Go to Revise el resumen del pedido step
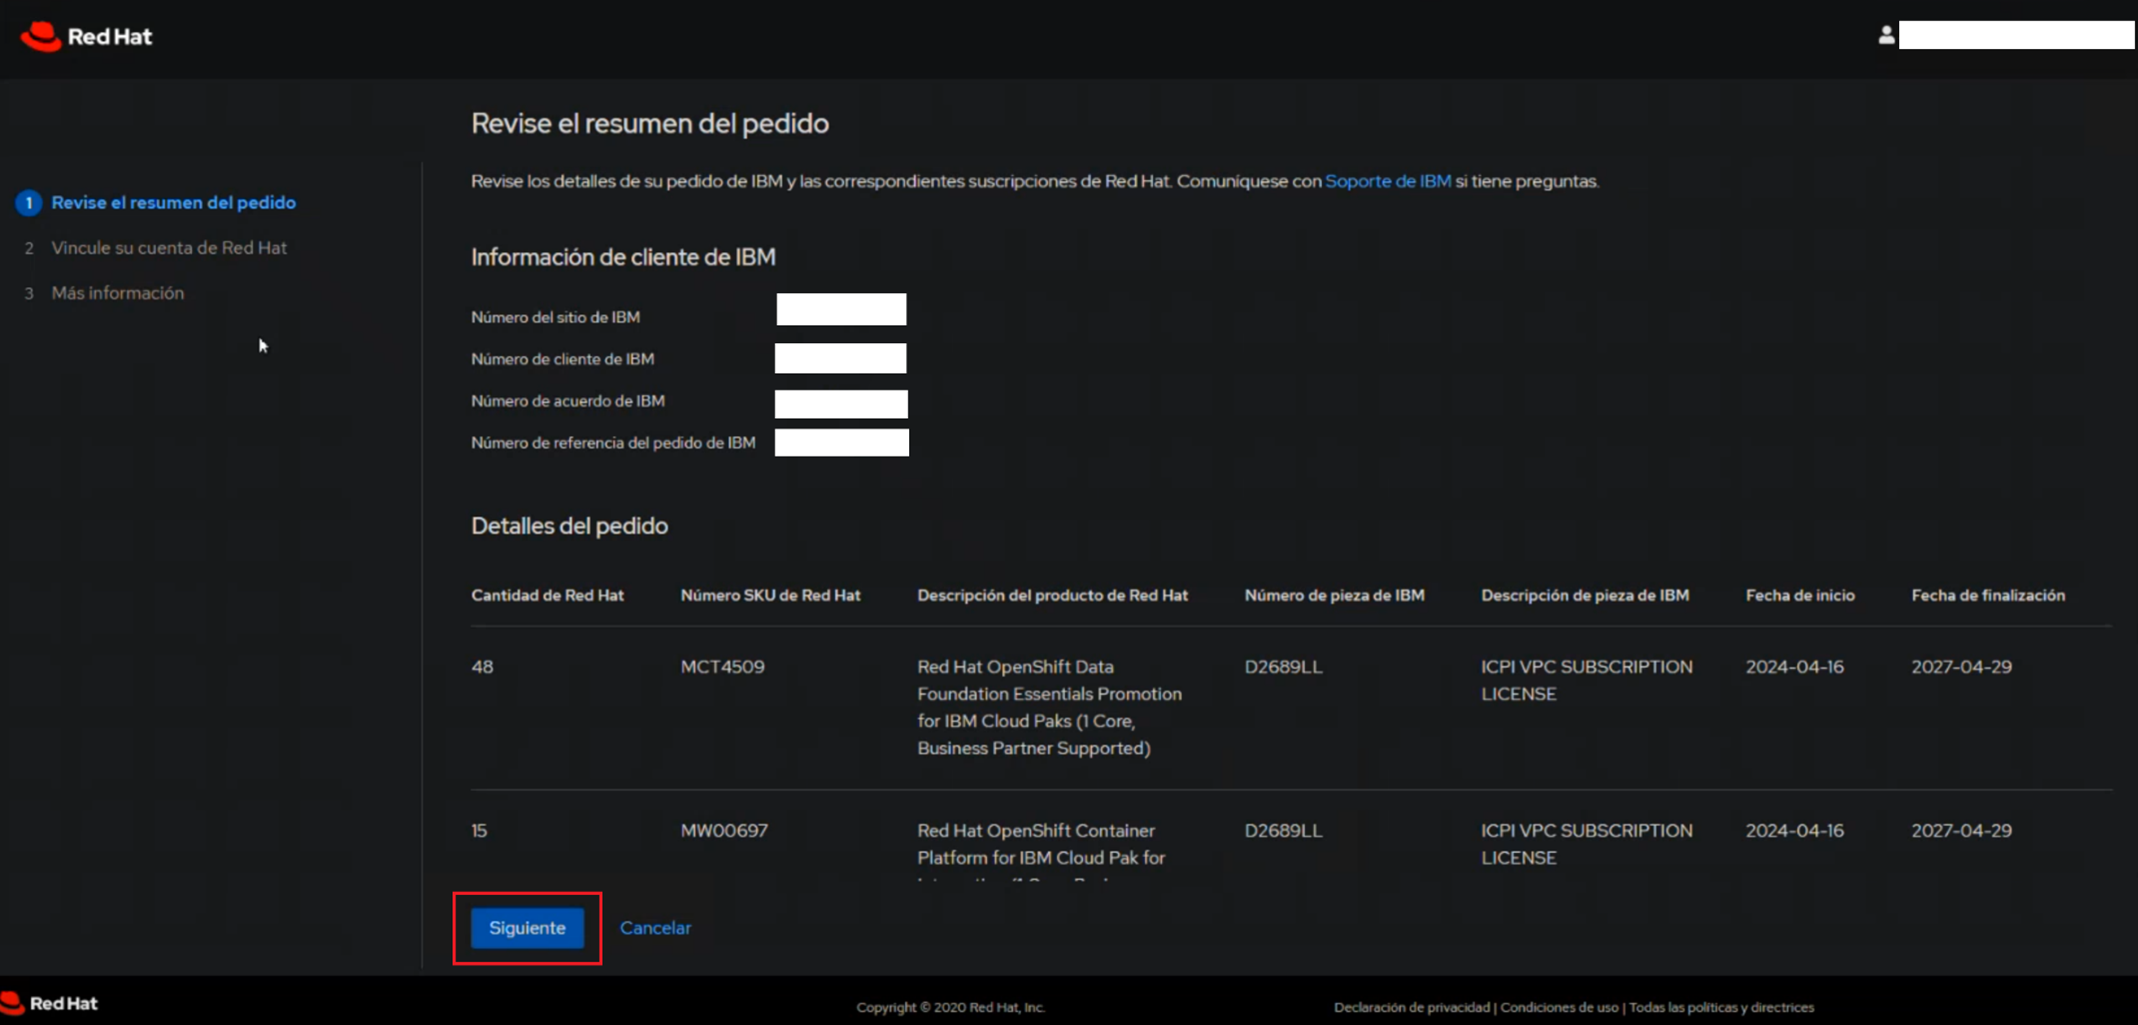 tap(173, 203)
